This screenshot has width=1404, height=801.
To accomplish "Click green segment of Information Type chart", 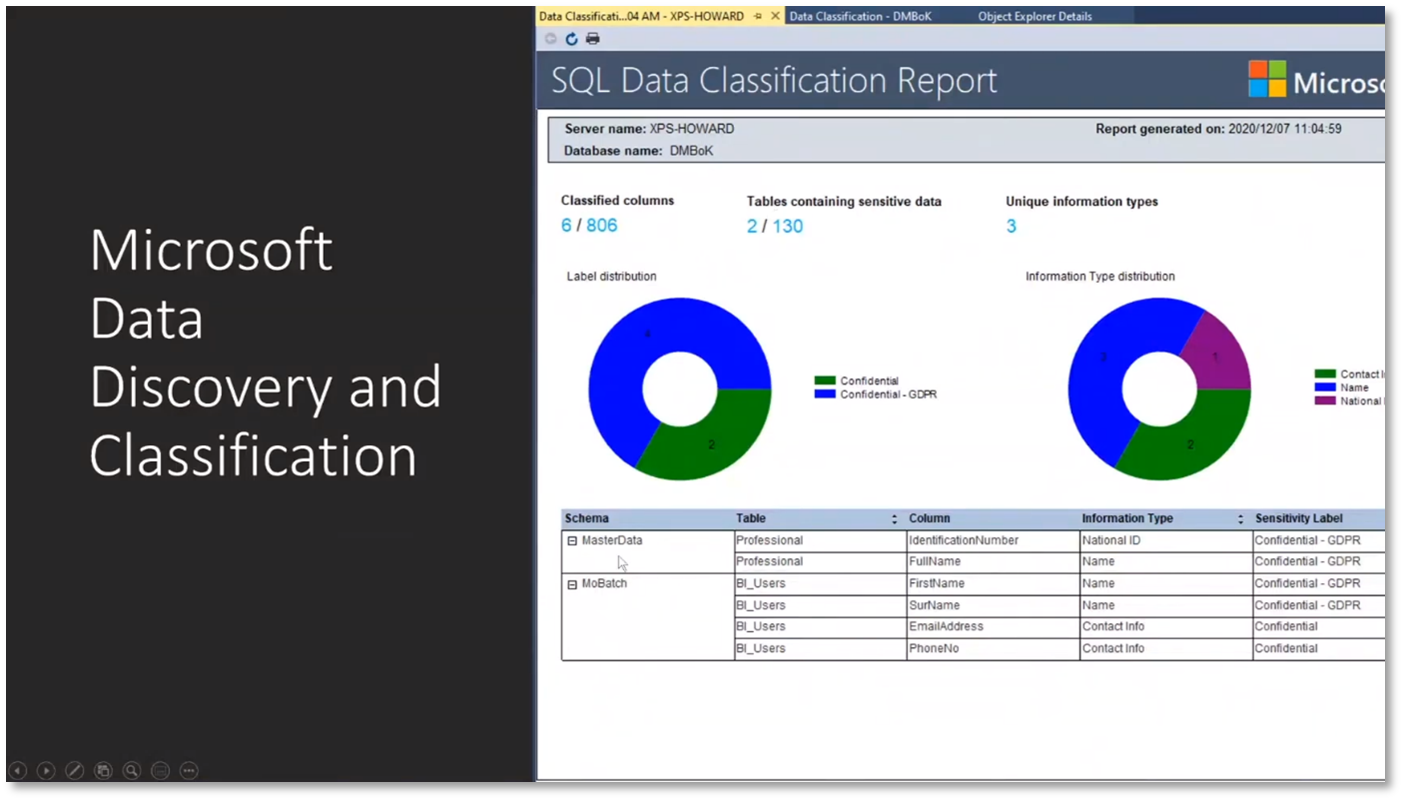I will [x=1191, y=443].
